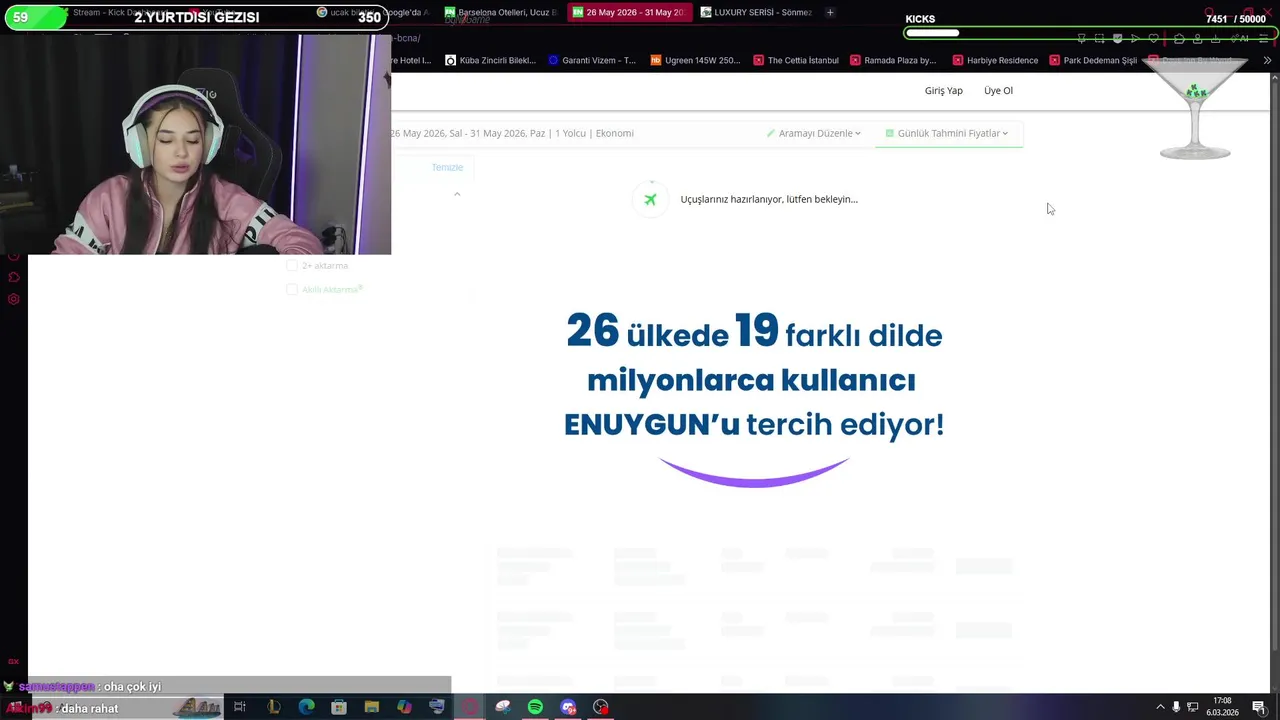Open File Explorer from the taskbar

372,707
